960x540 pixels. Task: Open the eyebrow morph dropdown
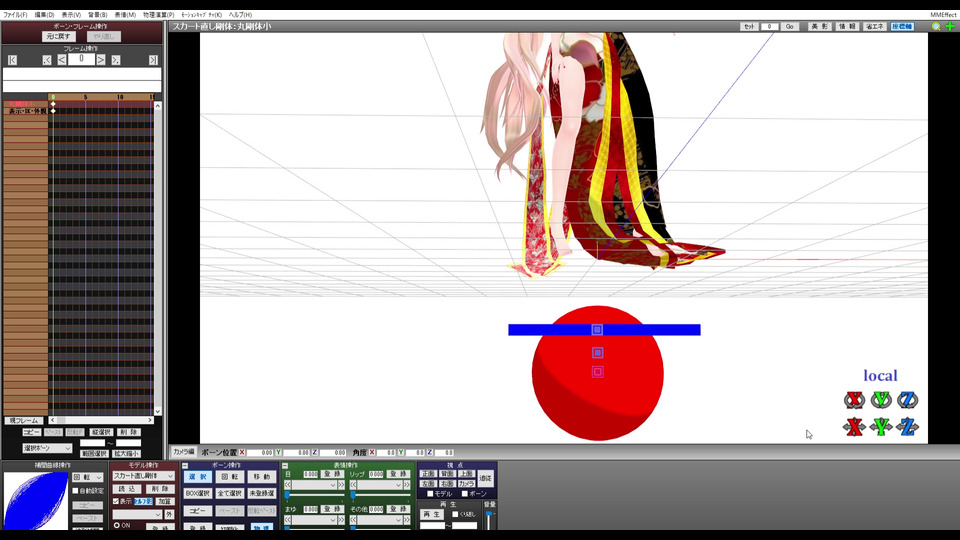pyautogui.click(x=315, y=520)
